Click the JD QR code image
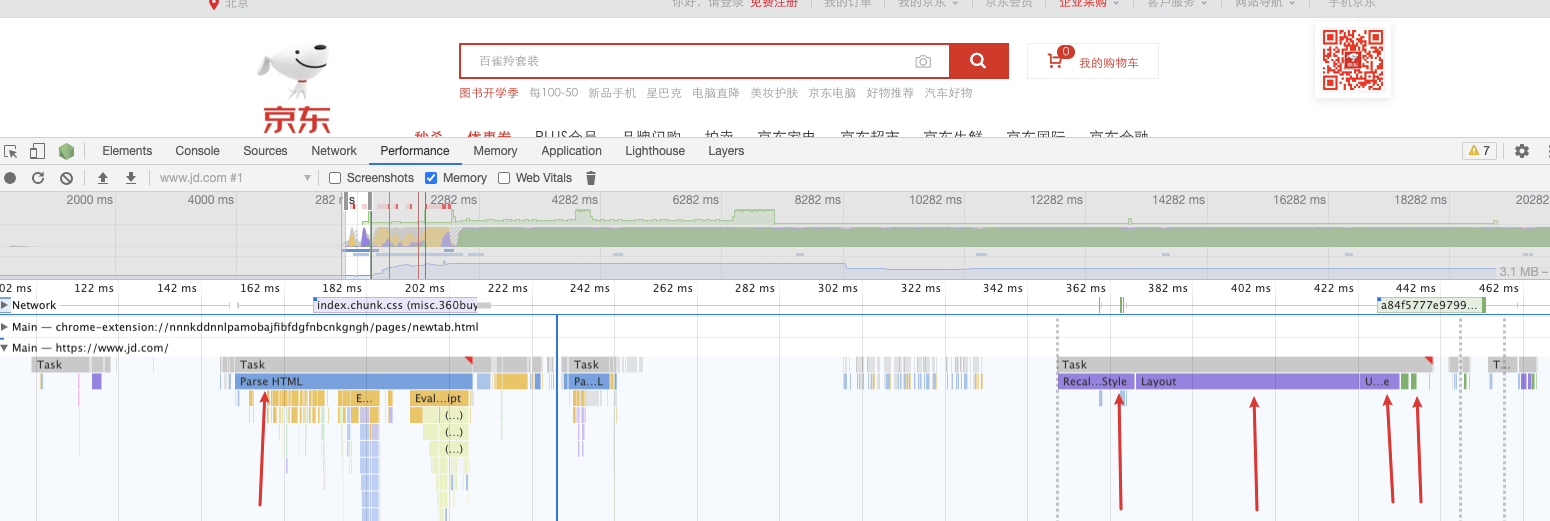This screenshot has height=521, width=1550. pyautogui.click(x=1353, y=61)
